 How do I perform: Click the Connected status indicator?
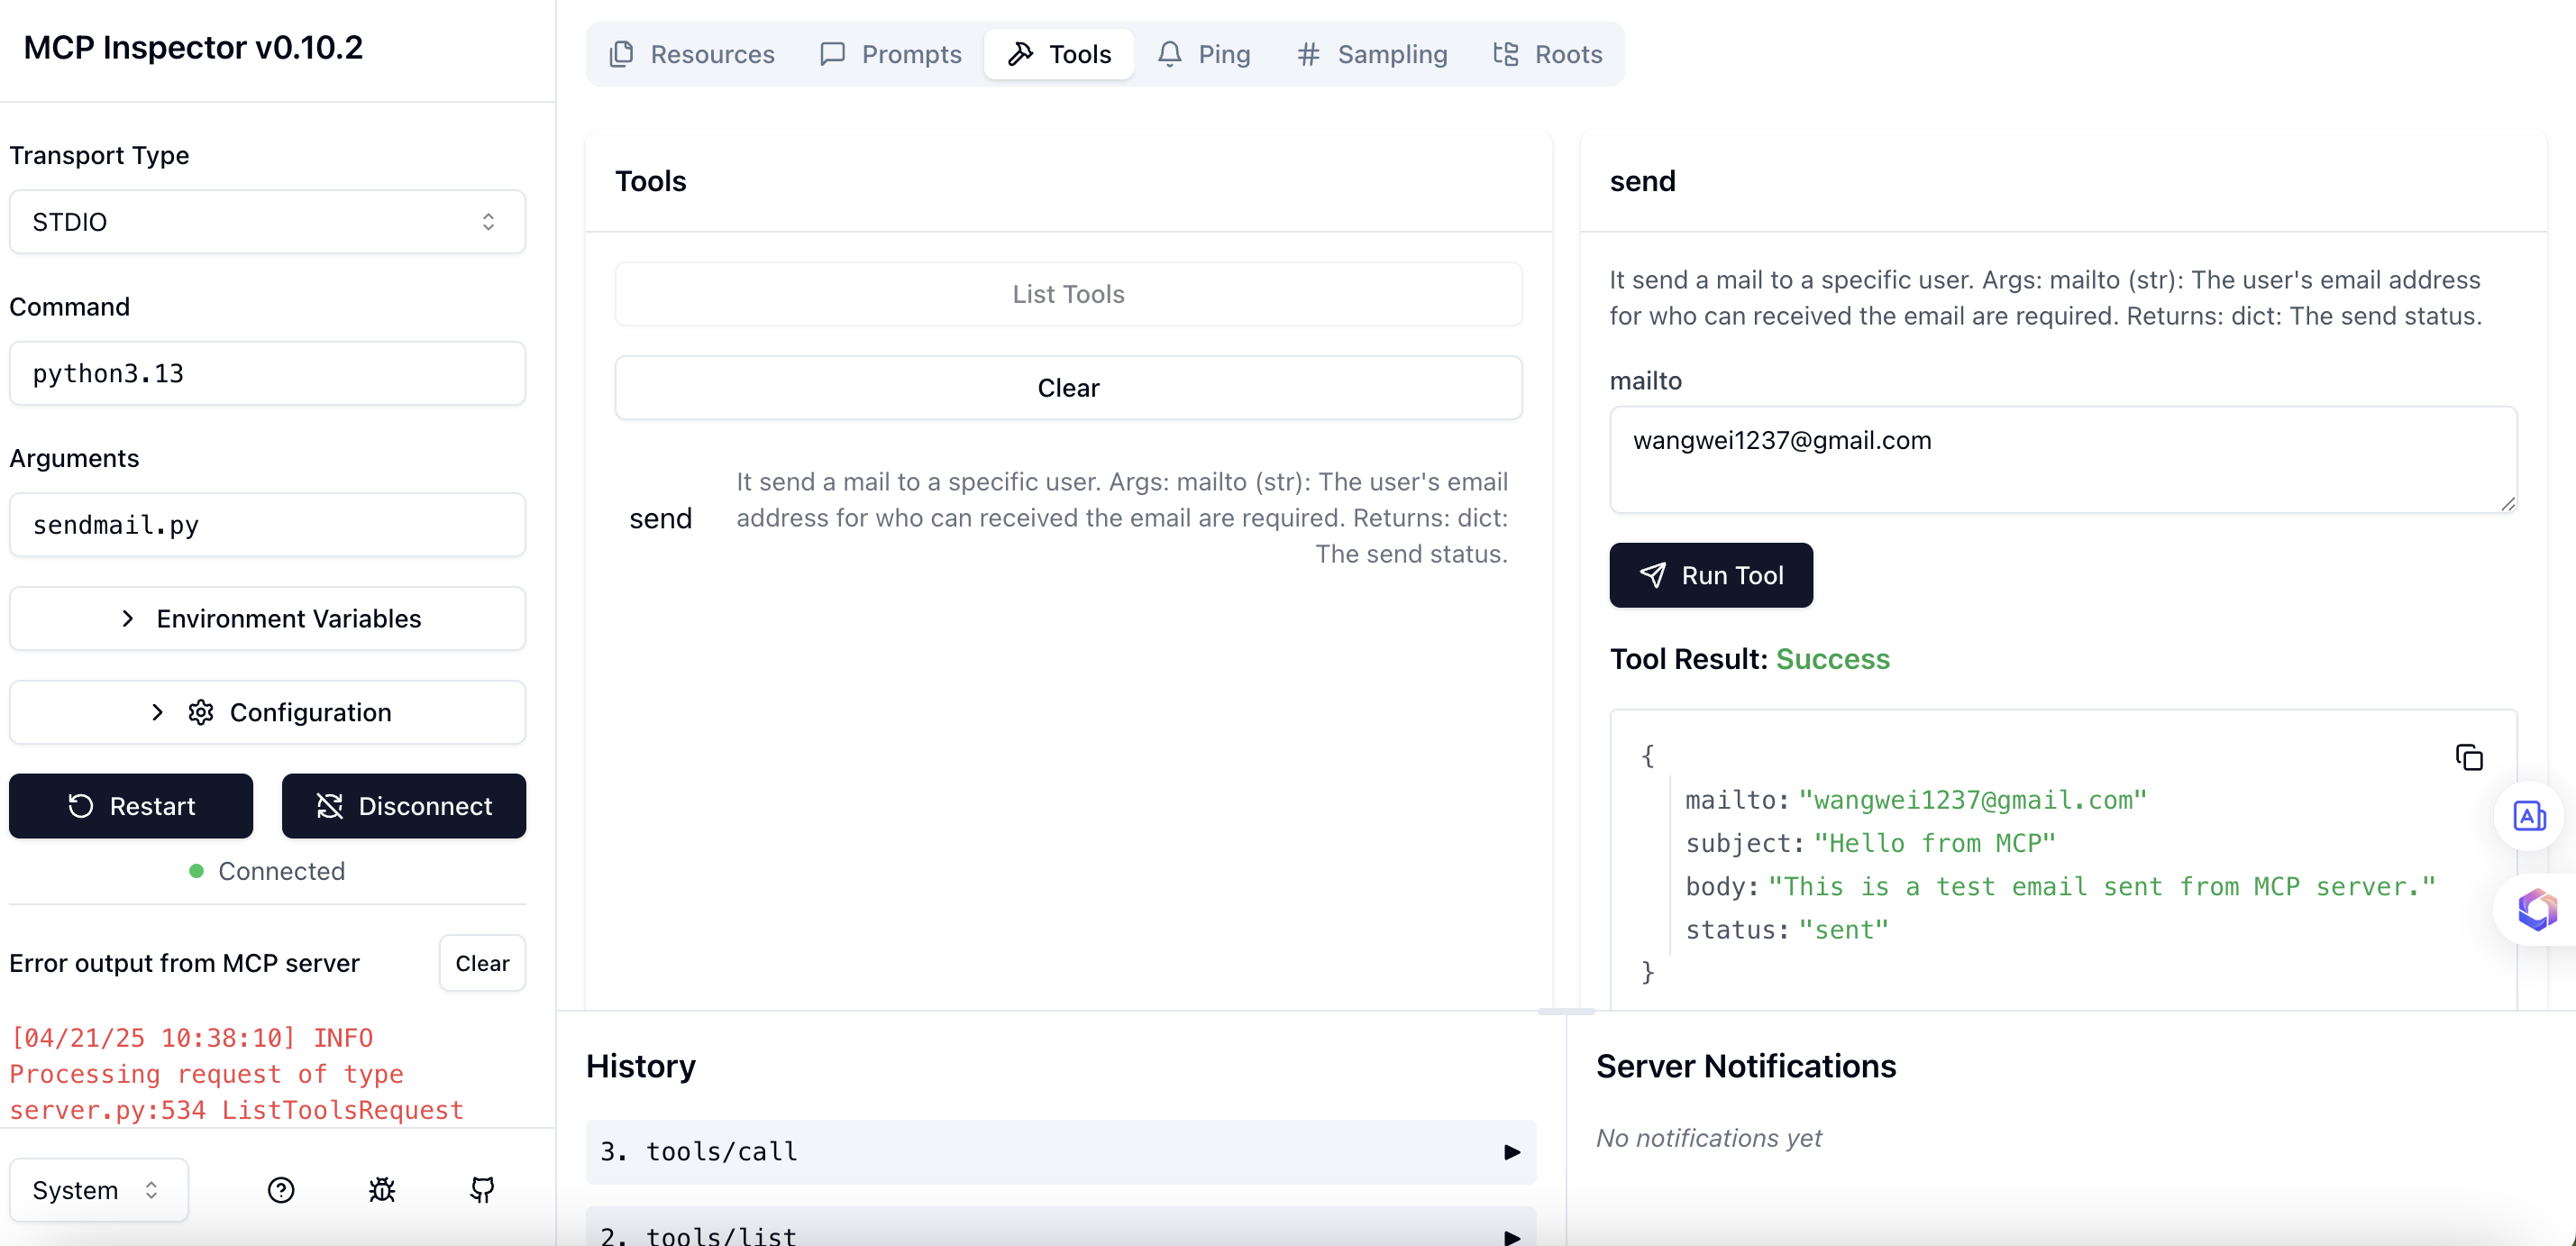click(267, 871)
